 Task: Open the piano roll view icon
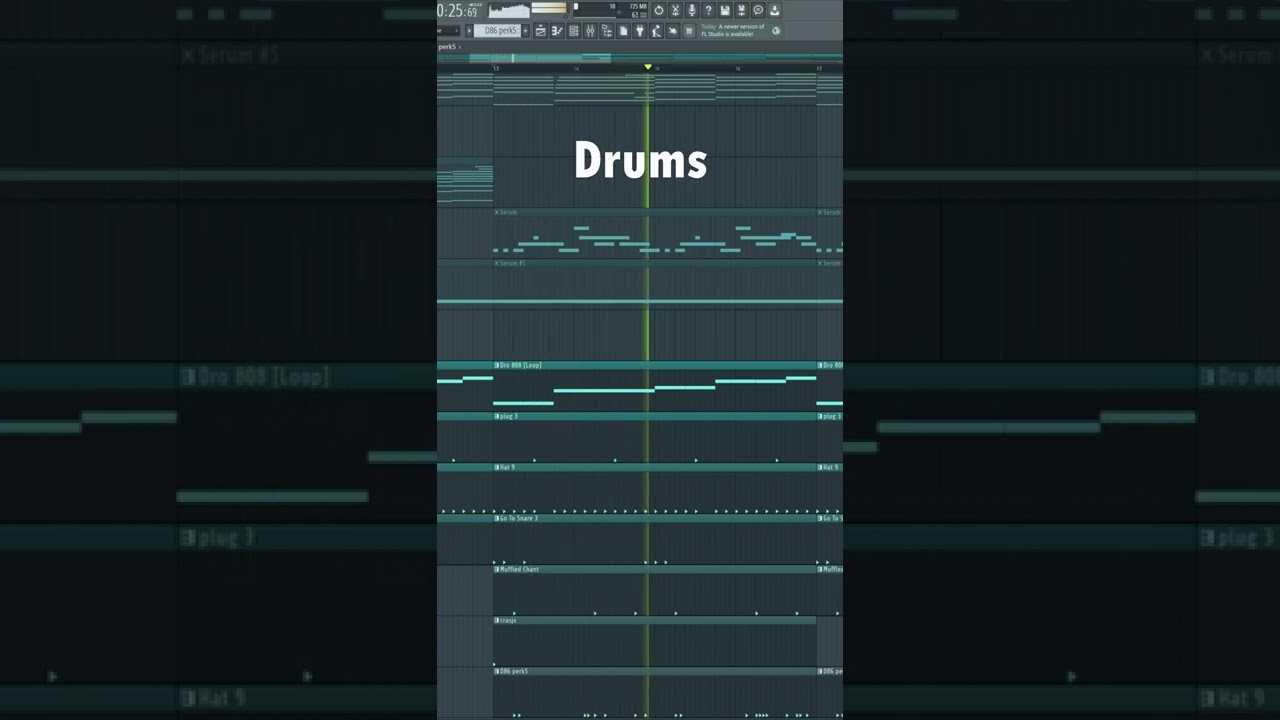(557, 31)
